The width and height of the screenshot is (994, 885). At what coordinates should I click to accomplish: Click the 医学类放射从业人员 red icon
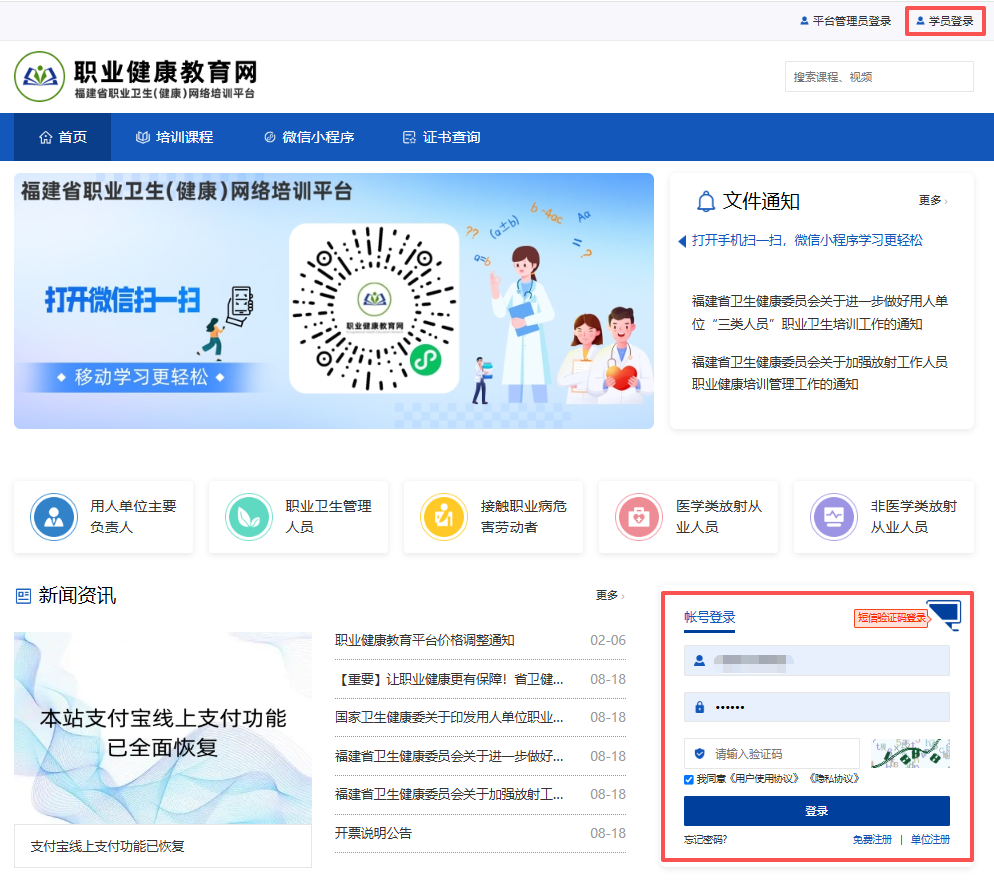pos(639,517)
